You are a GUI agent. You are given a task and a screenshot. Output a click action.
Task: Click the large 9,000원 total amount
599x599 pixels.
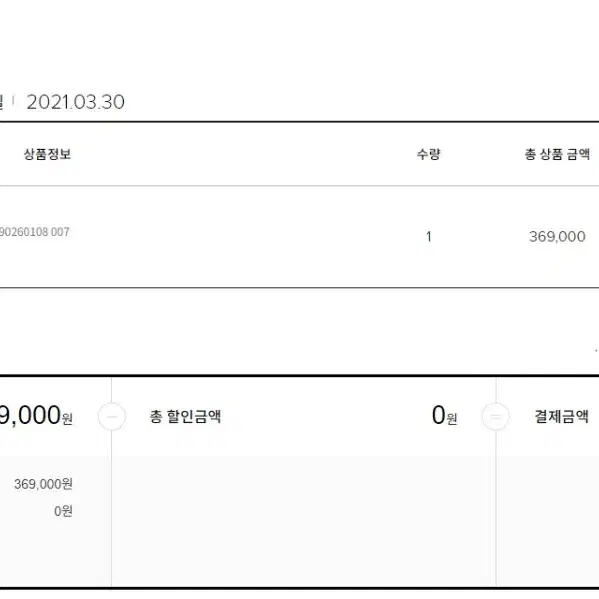36,416
